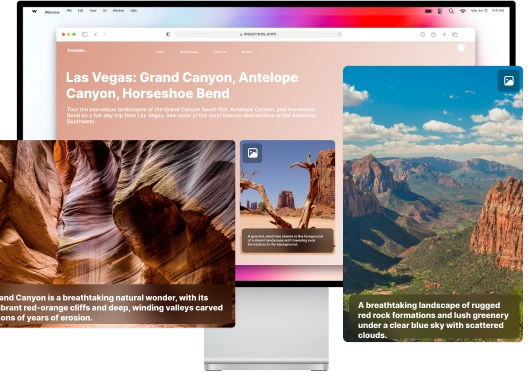
Task: Go back using browser arrow
Action: (x=96, y=34)
